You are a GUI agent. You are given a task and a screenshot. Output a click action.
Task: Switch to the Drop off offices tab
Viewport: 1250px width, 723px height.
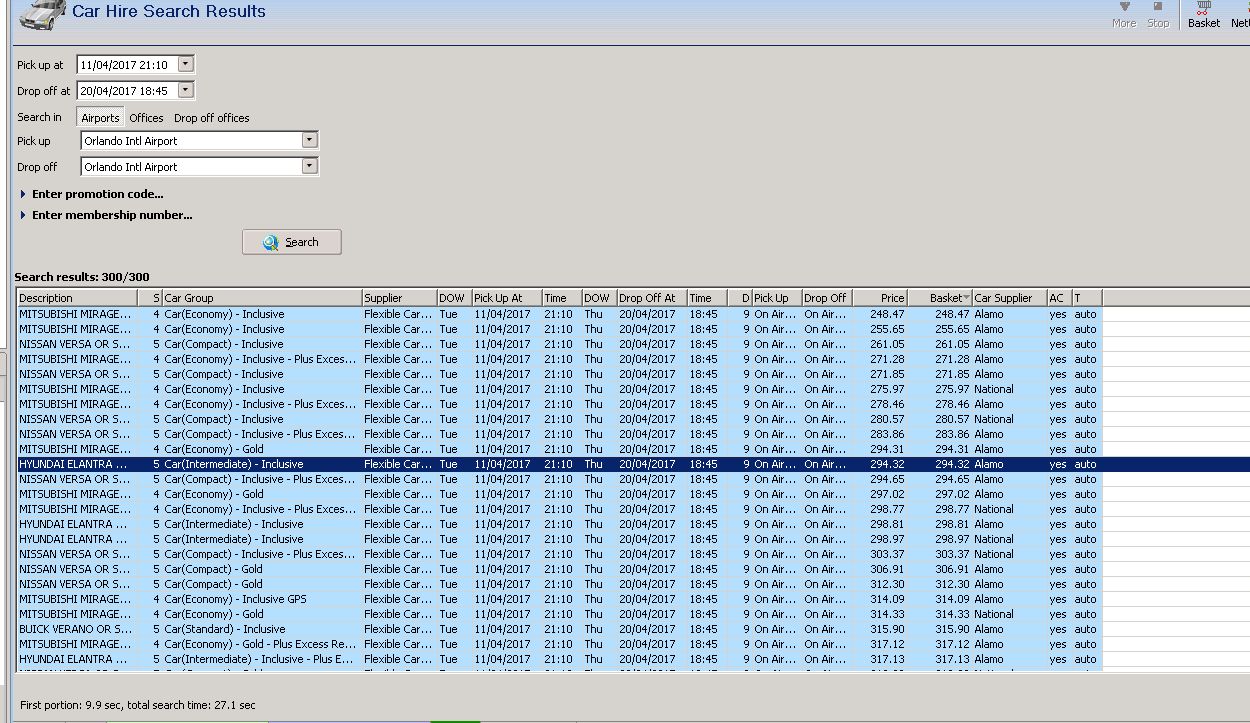coord(212,118)
